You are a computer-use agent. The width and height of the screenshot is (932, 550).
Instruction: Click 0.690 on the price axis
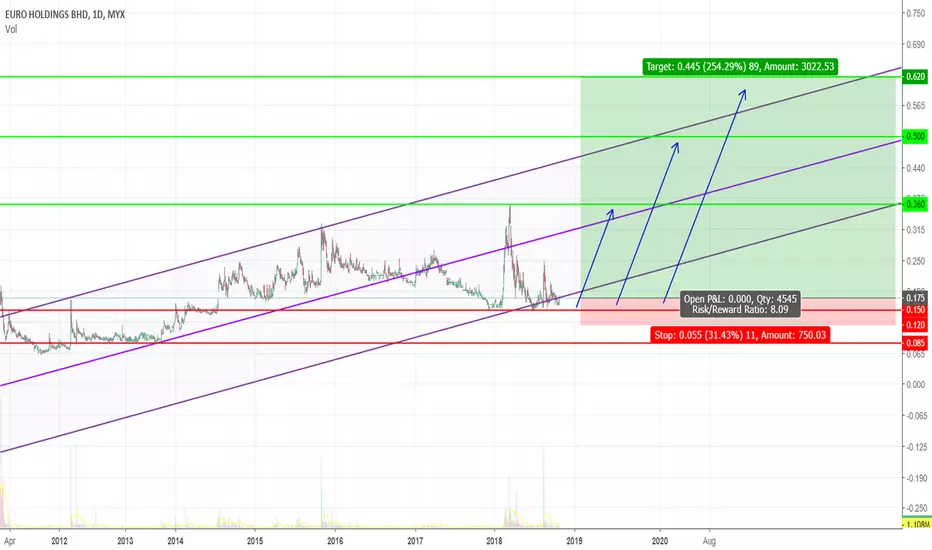pos(915,44)
